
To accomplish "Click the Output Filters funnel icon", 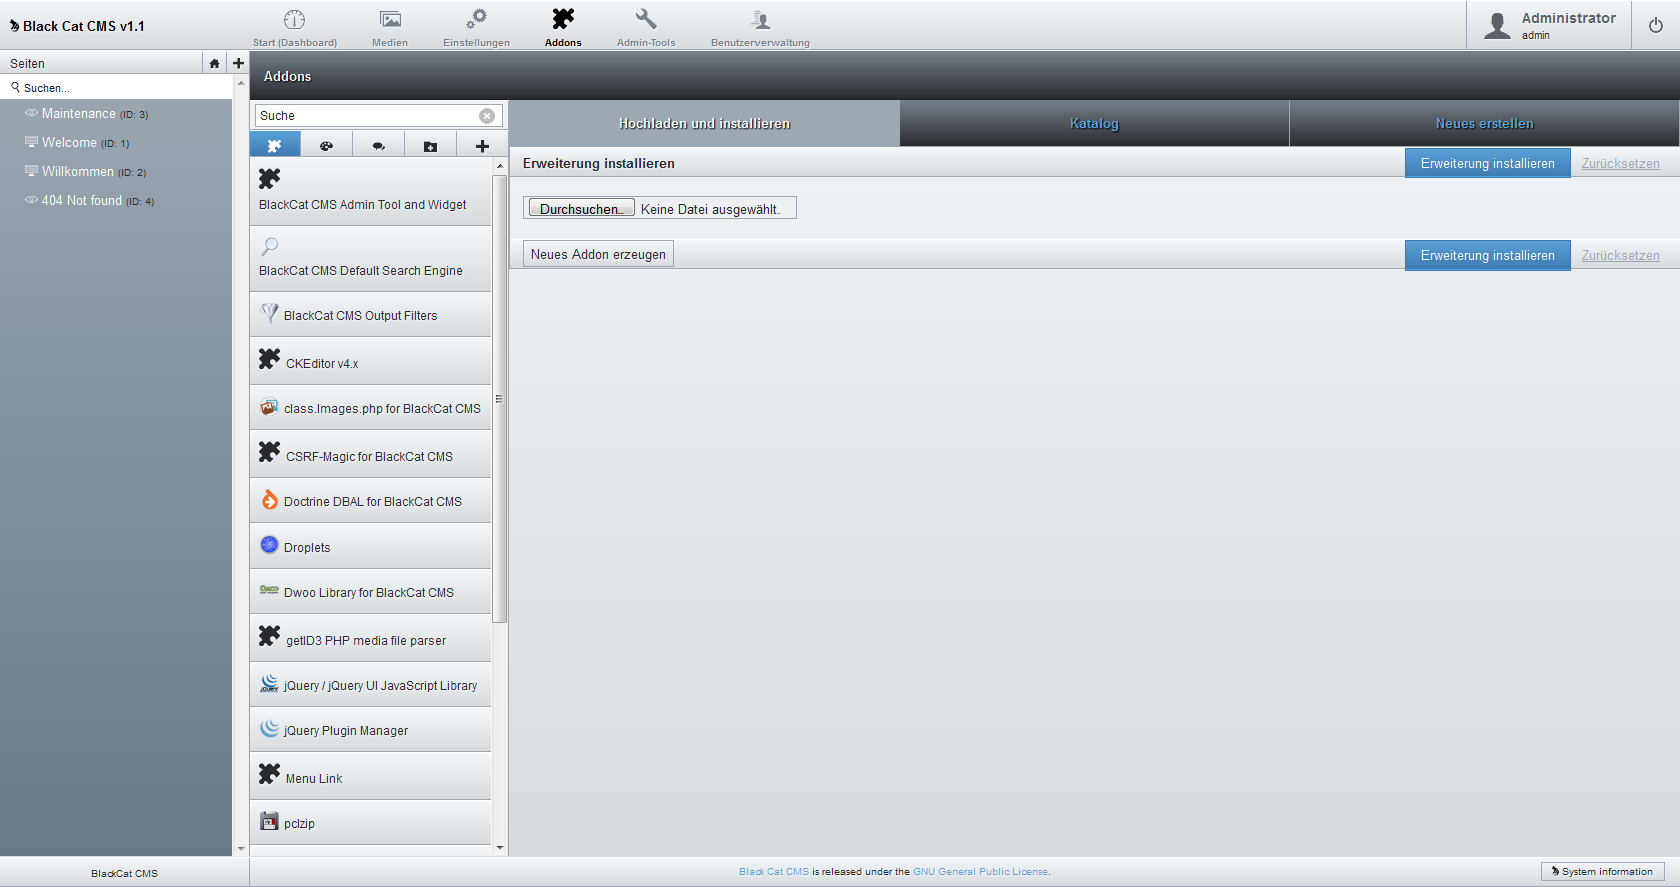I will point(269,313).
